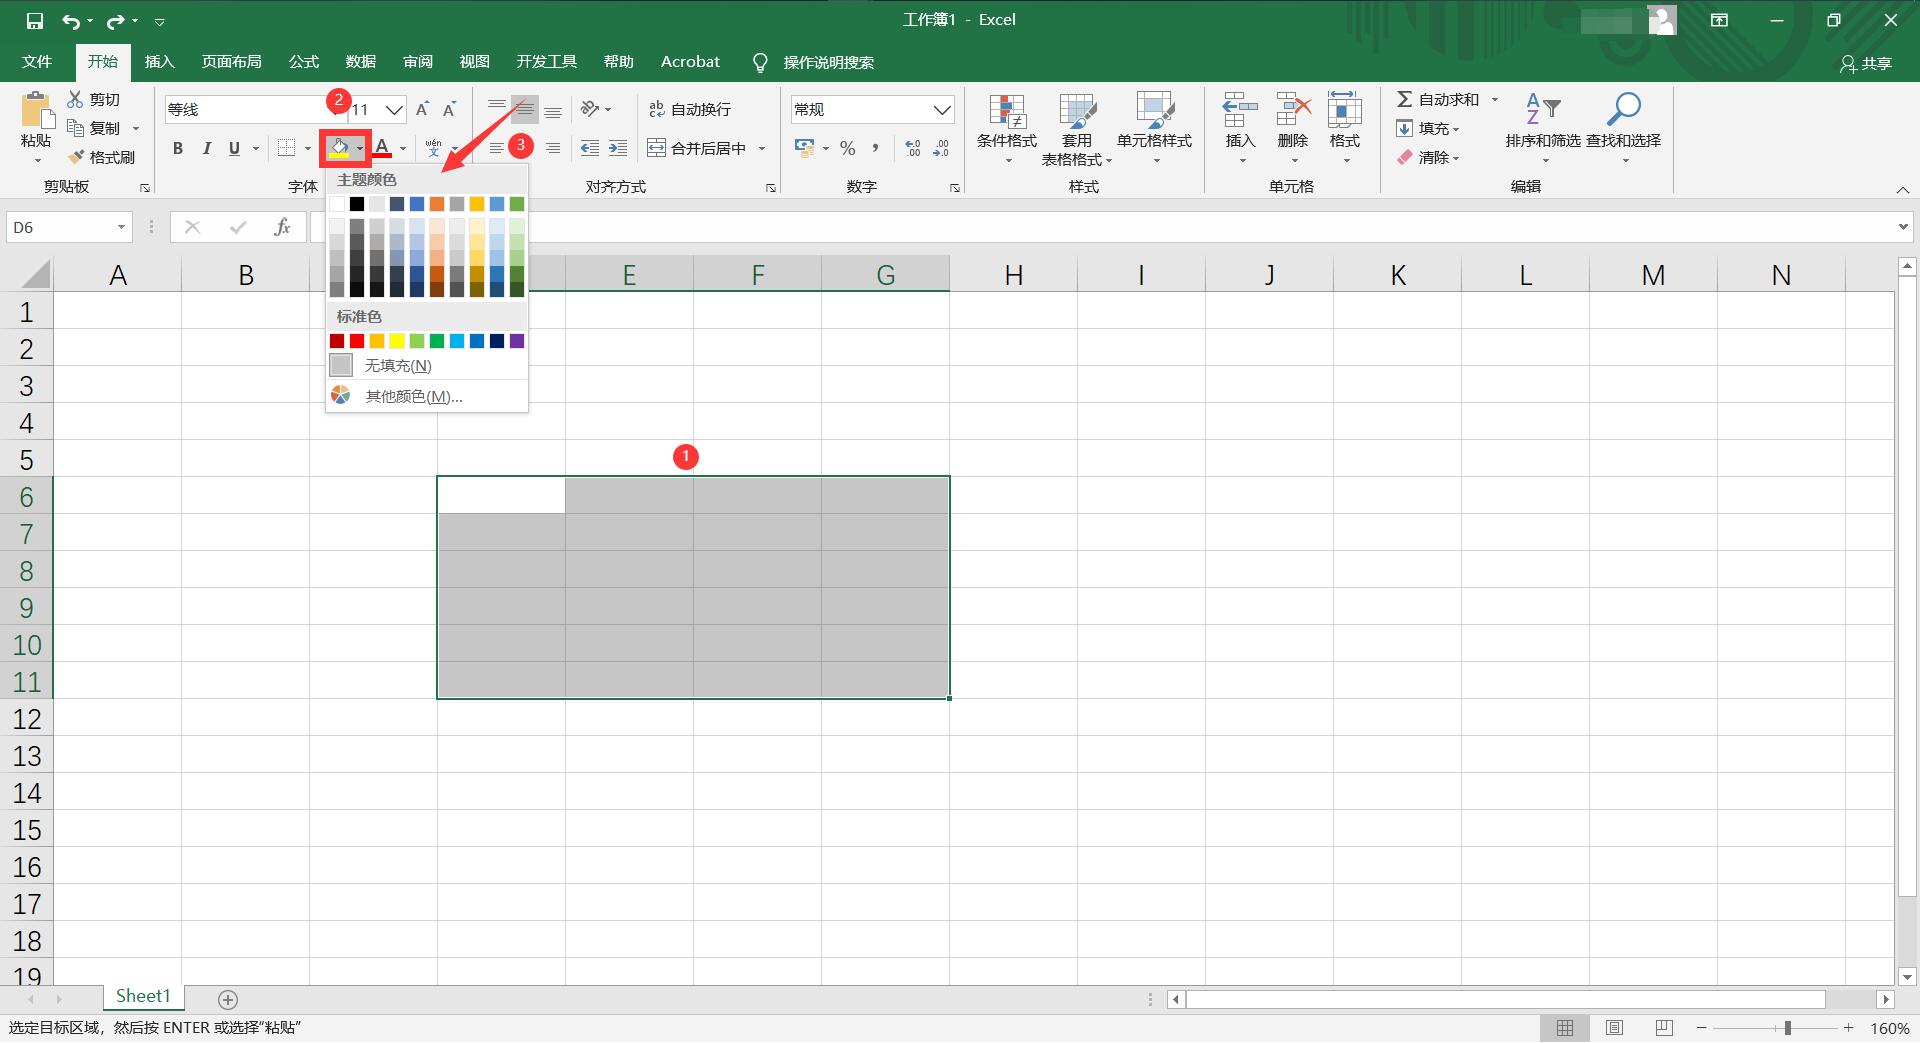The height and width of the screenshot is (1043, 1920).
Task: Cut selection with 剪切
Action: pos(94,99)
